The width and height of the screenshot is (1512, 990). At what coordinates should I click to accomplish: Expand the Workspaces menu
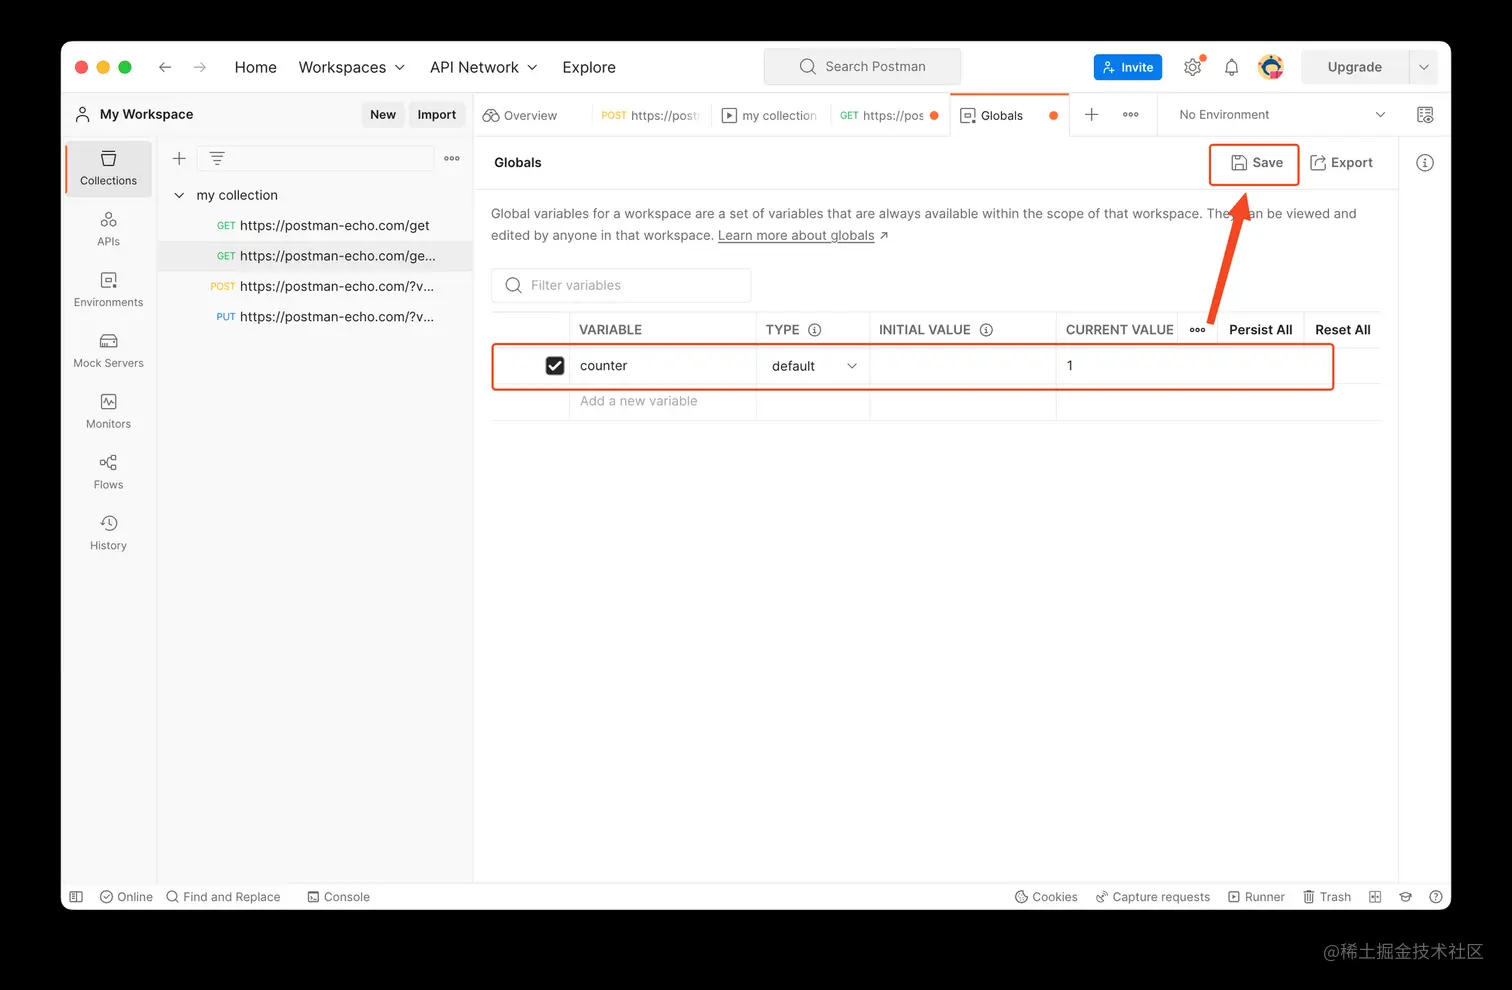pyautogui.click(x=352, y=67)
